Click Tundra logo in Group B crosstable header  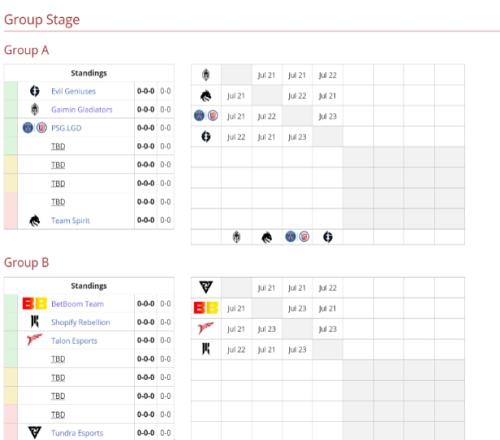point(206,287)
